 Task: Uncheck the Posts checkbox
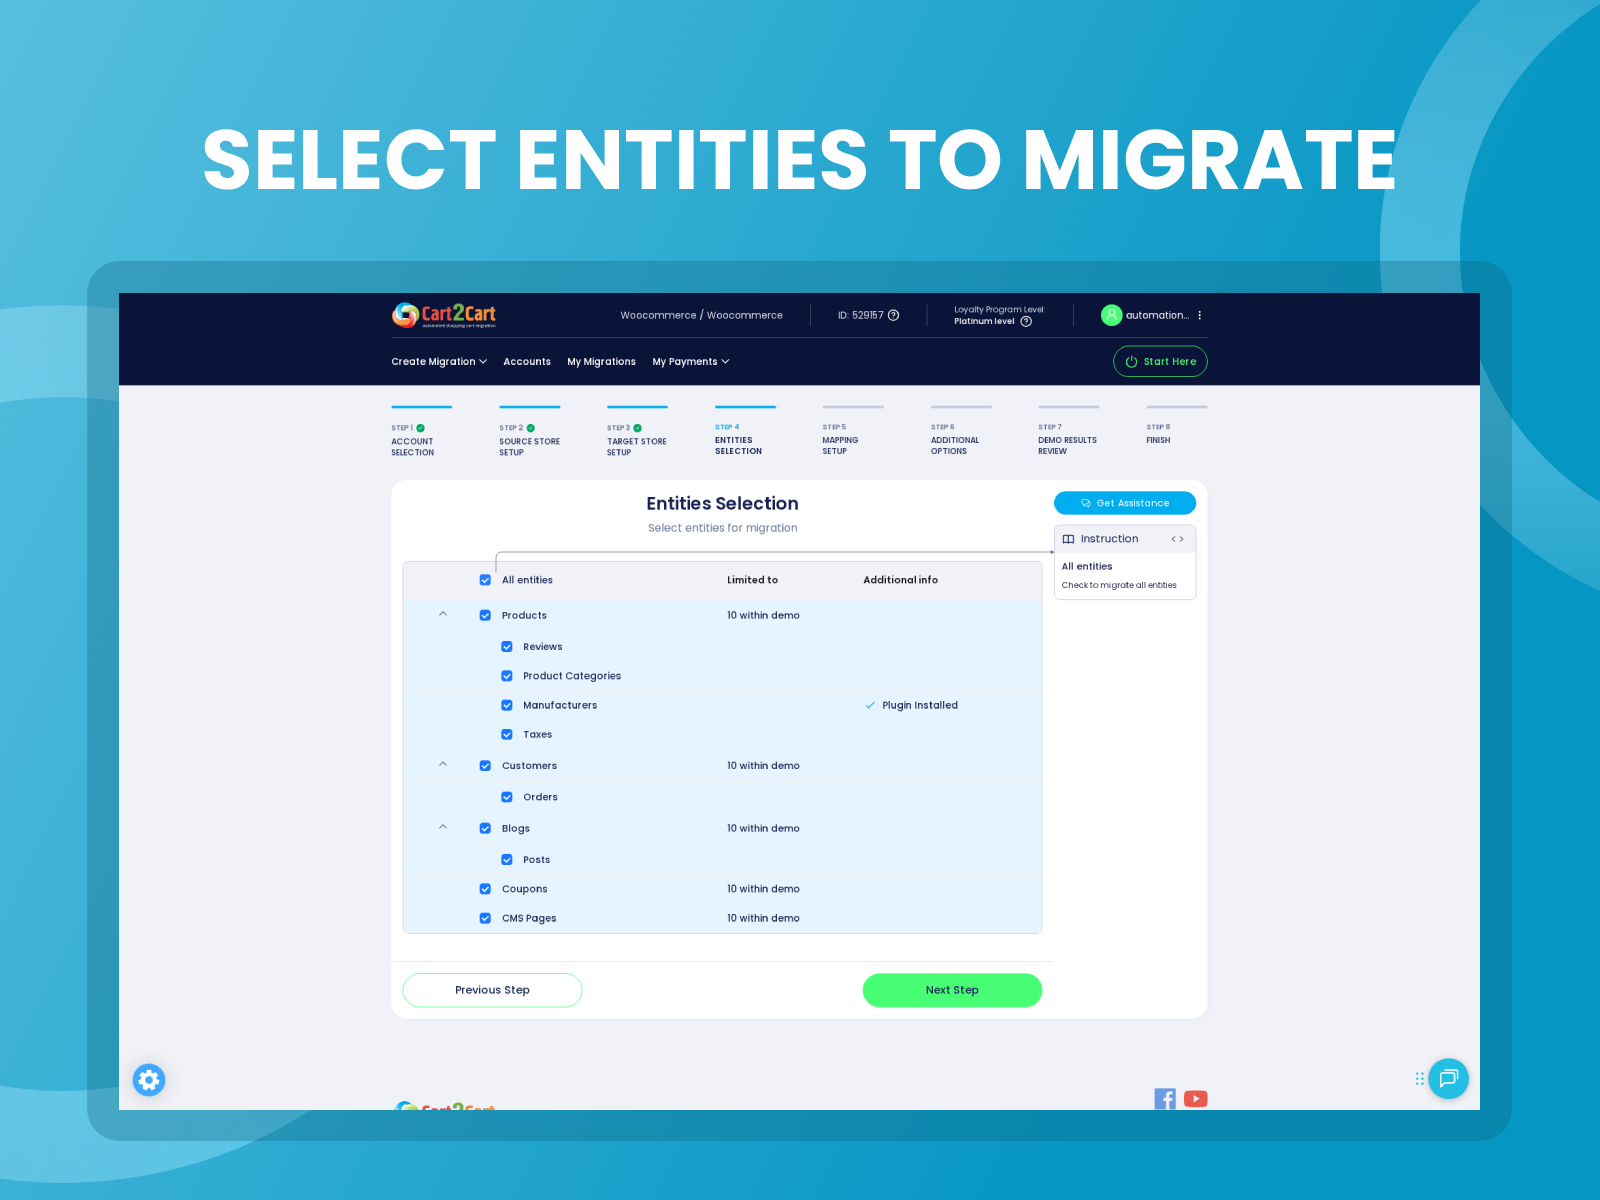pyautogui.click(x=507, y=860)
